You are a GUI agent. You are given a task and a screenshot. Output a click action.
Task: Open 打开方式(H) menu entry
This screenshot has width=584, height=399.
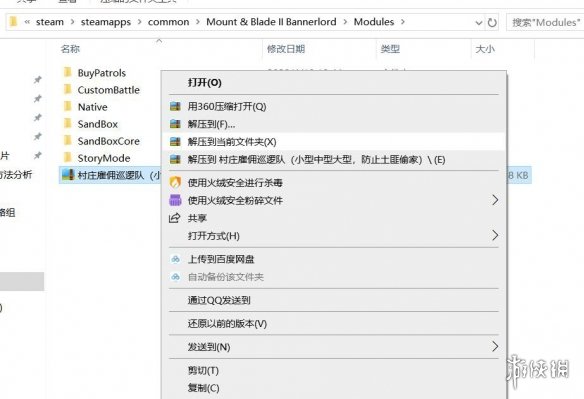pyautogui.click(x=334, y=236)
